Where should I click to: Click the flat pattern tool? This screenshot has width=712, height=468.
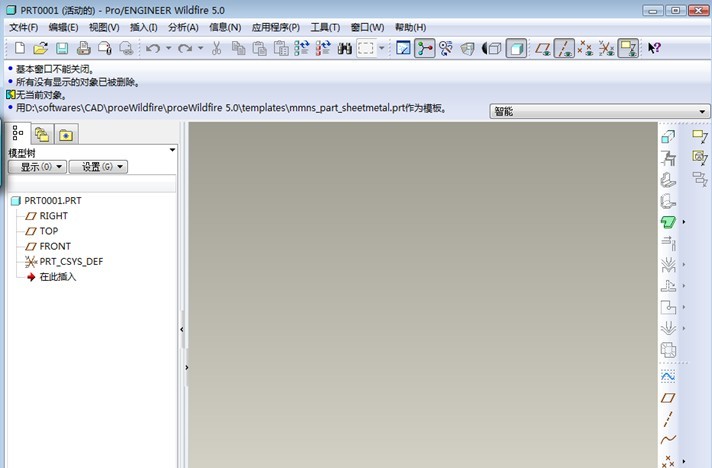click(668, 350)
